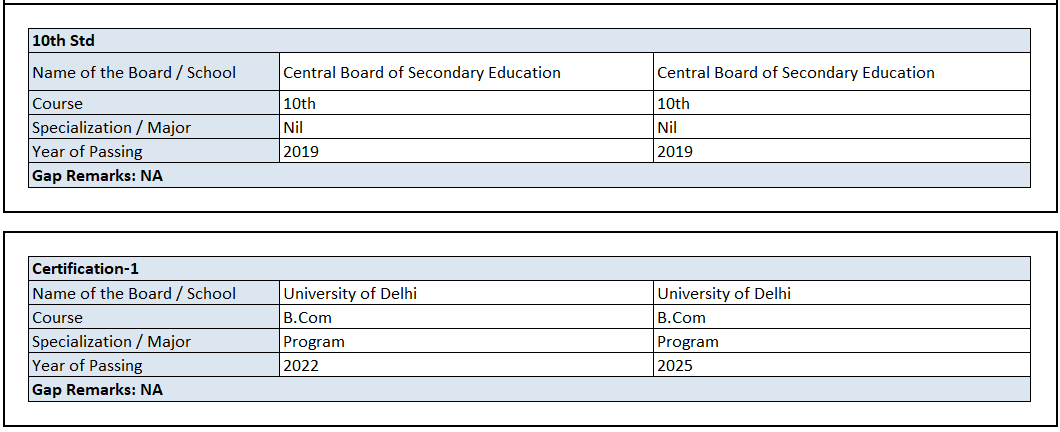This screenshot has height=432, width=1060.
Task: Select Course label in Certification-1 table
Action: point(58,317)
